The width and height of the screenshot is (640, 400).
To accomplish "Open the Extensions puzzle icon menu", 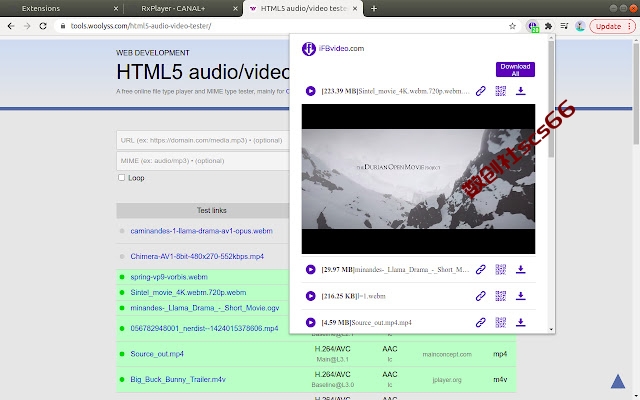I will point(549,26).
